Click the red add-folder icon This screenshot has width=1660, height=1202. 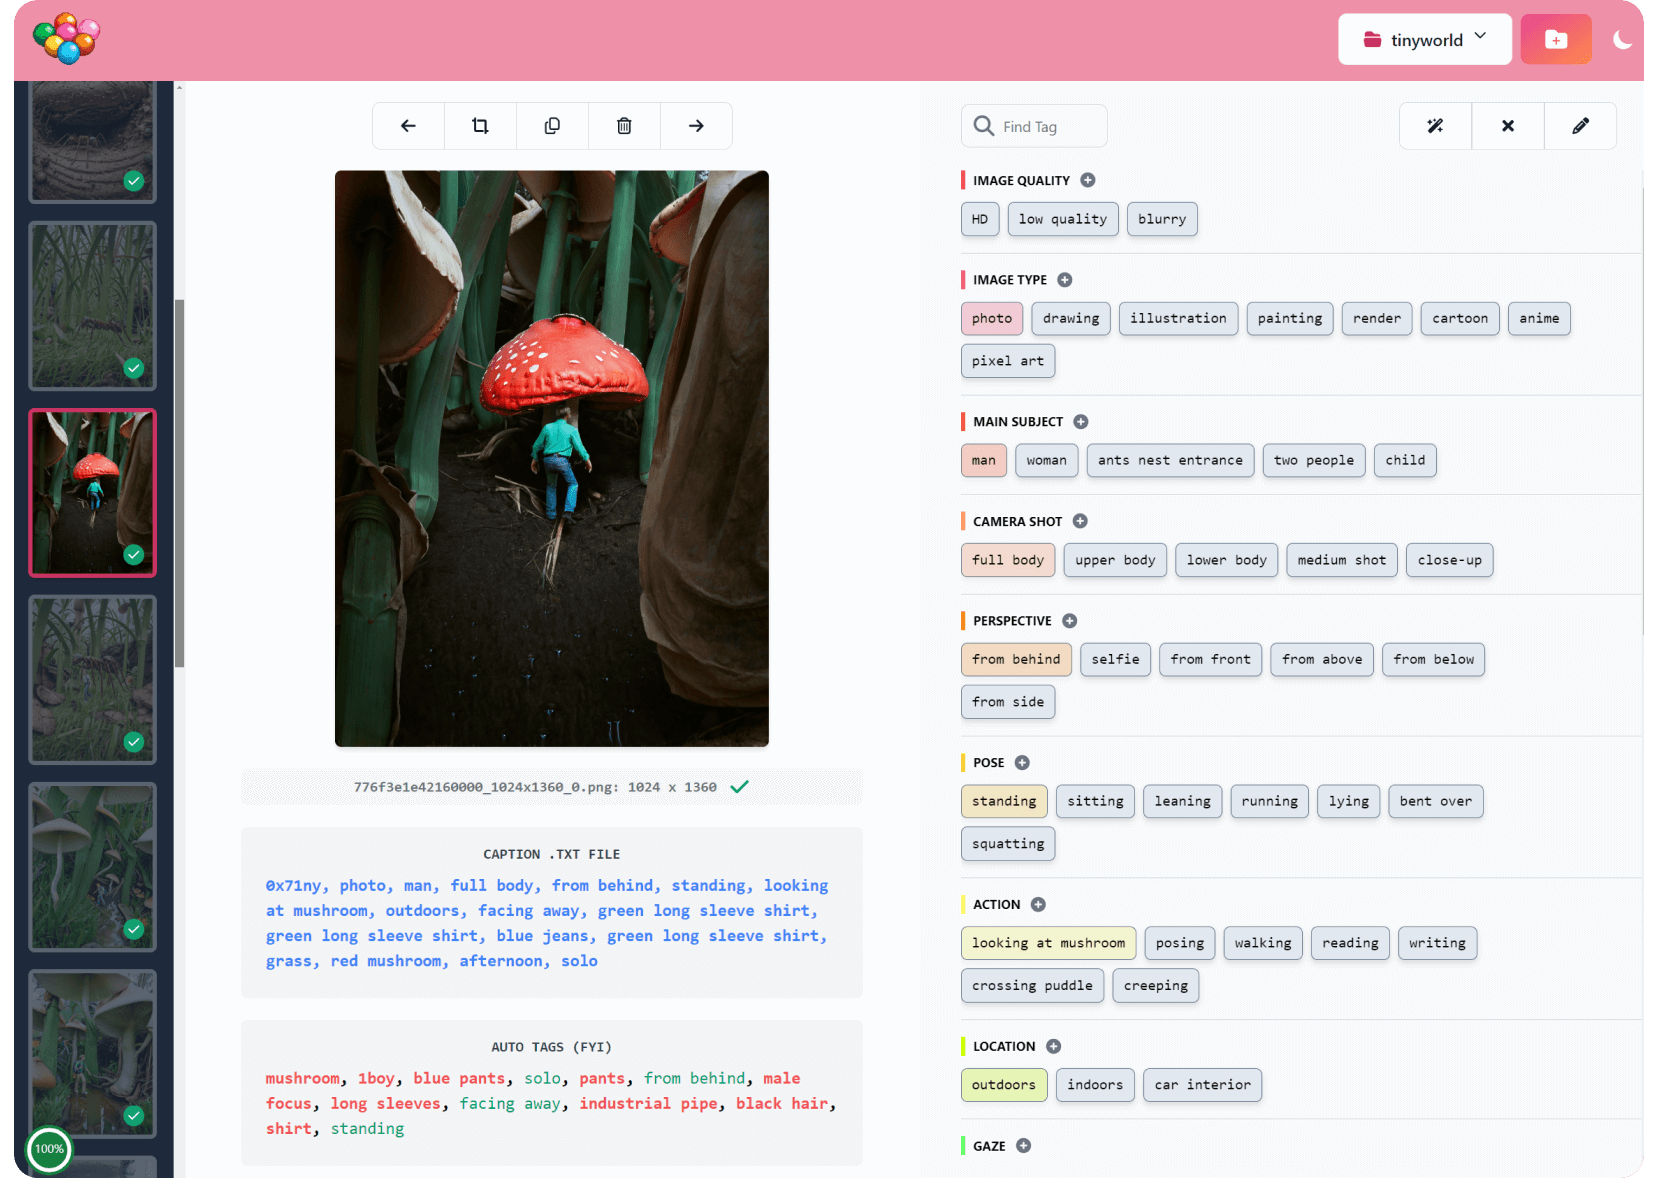[1556, 39]
